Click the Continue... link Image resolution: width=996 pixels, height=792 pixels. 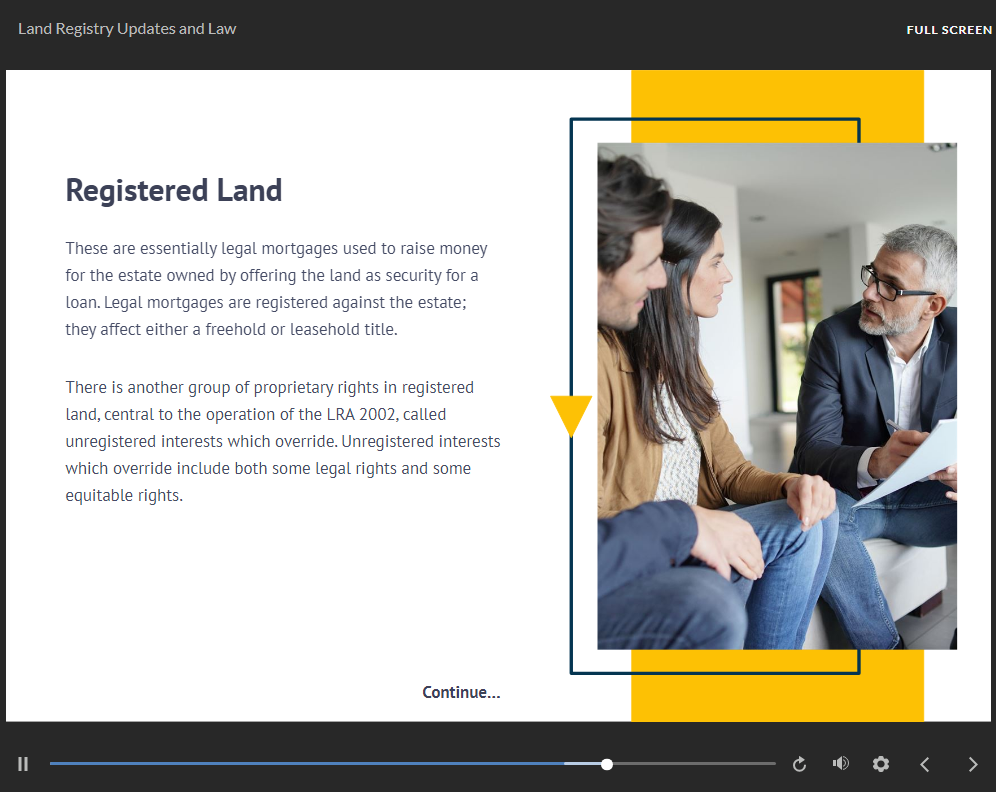tap(461, 692)
